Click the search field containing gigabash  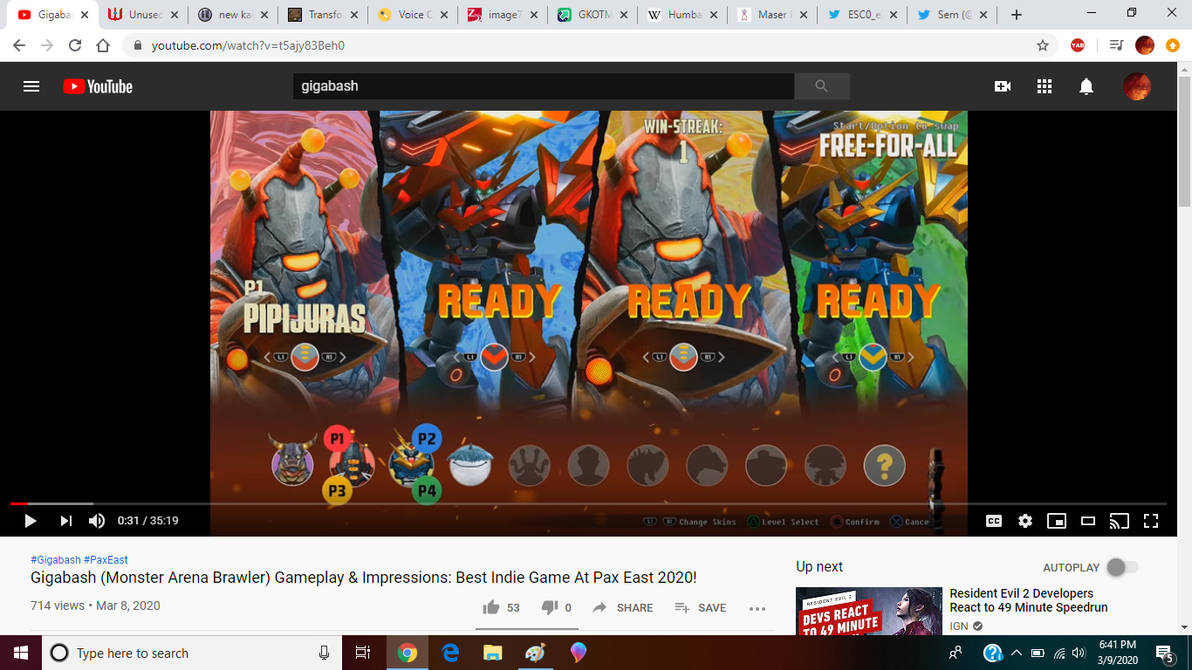click(544, 86)
